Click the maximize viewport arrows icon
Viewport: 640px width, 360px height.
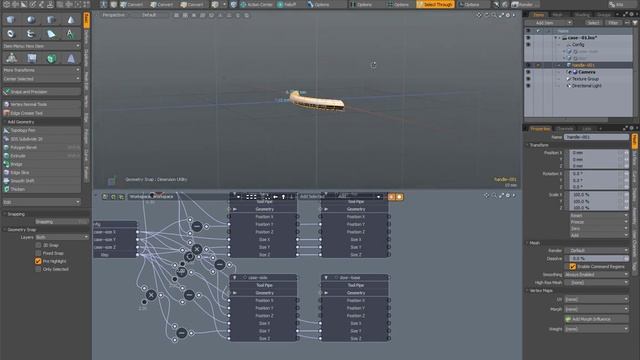pyautogui.click(x=501, y=15)
